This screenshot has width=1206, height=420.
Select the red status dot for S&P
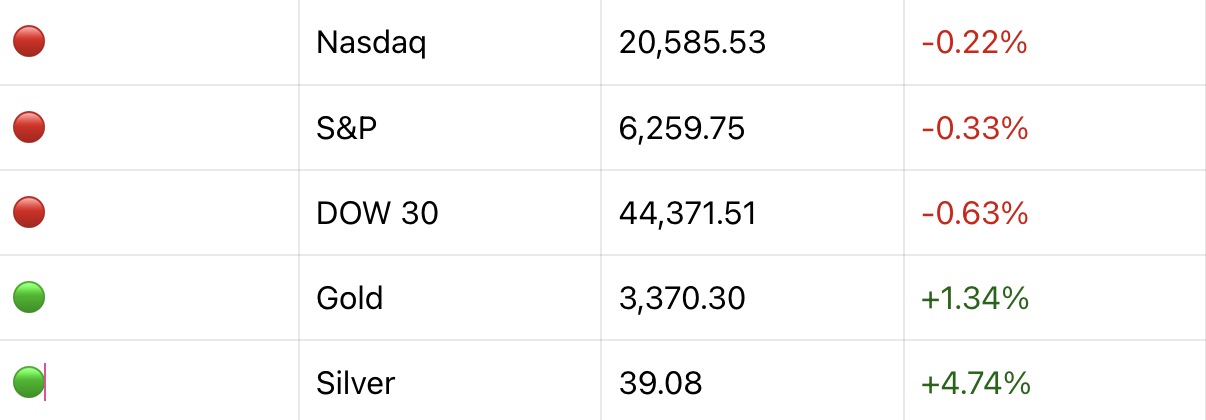(x=29, y=127)
